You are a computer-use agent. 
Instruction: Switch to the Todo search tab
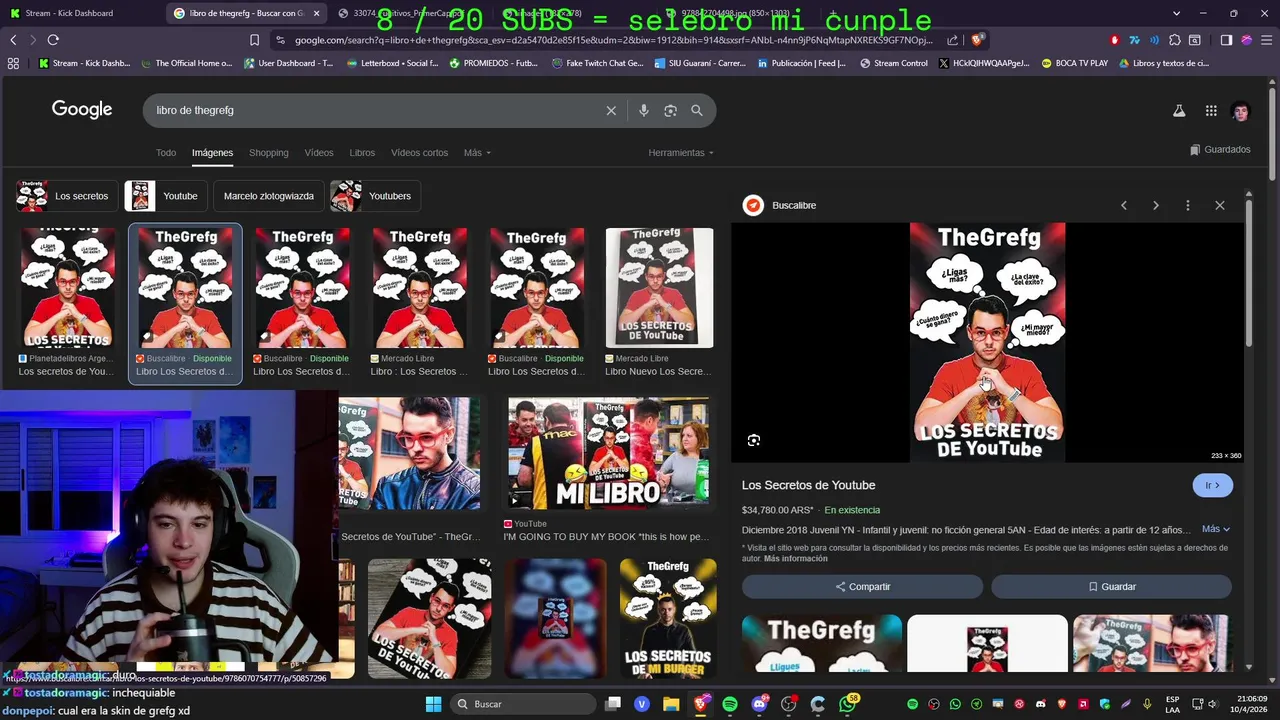click(166, 153)
